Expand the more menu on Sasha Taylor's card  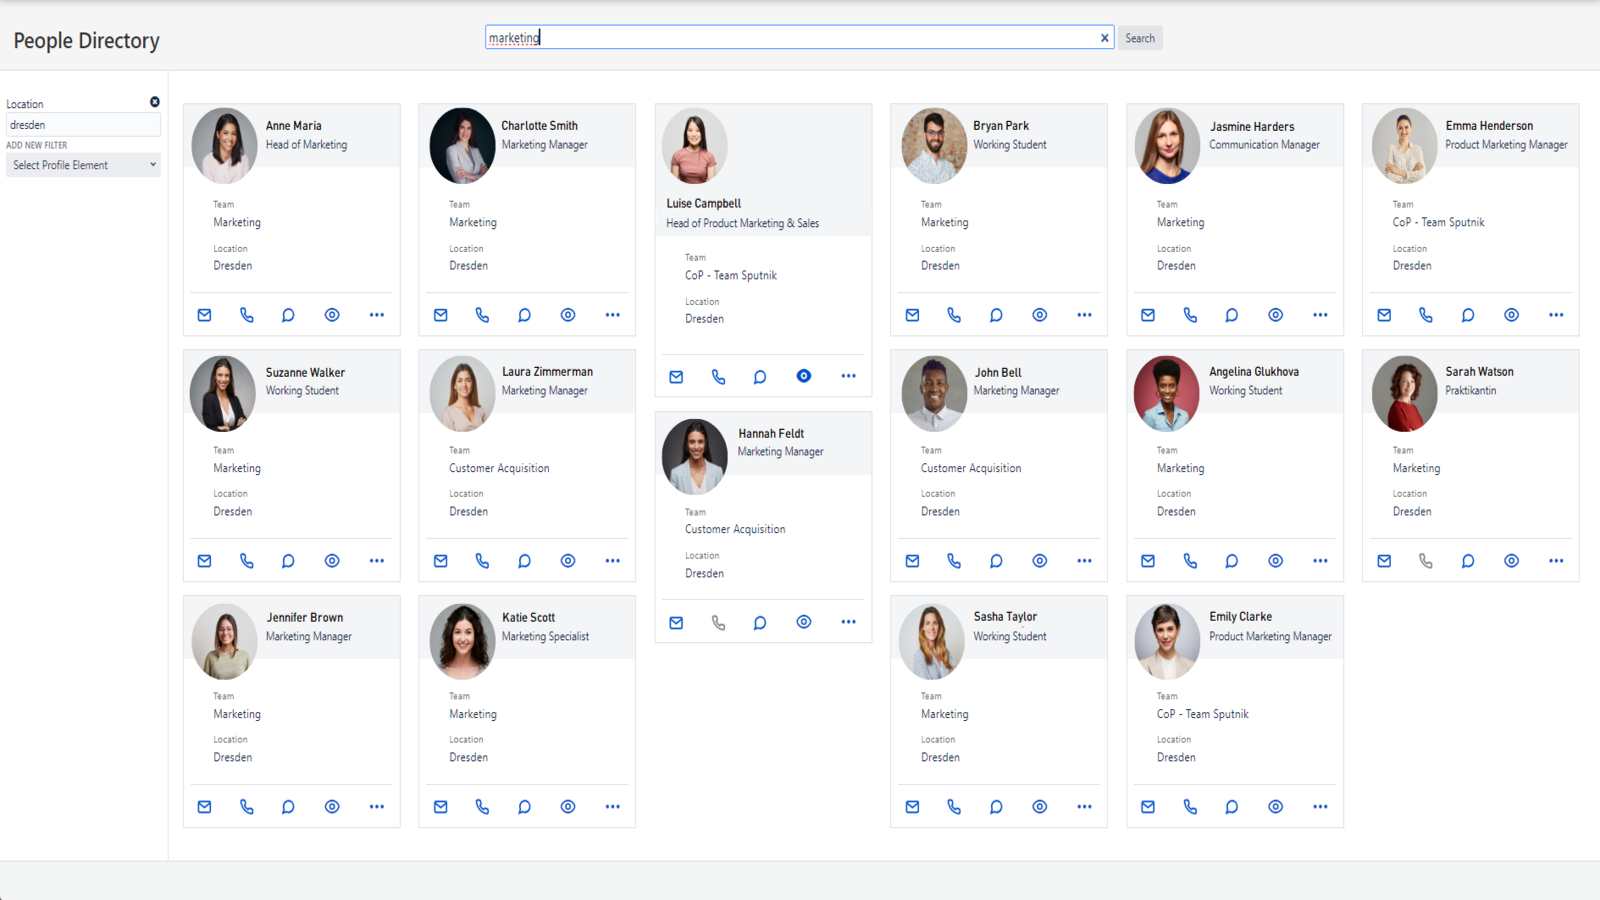pyautogui.click(x=1084, y=807)
